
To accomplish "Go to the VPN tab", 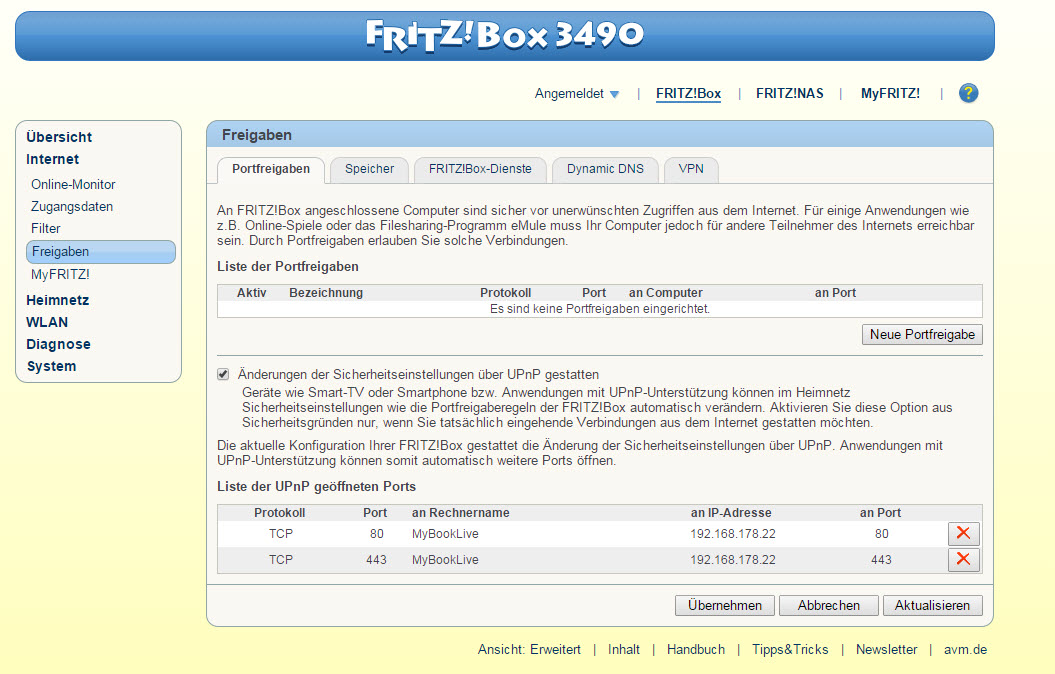I will [691, 169].
